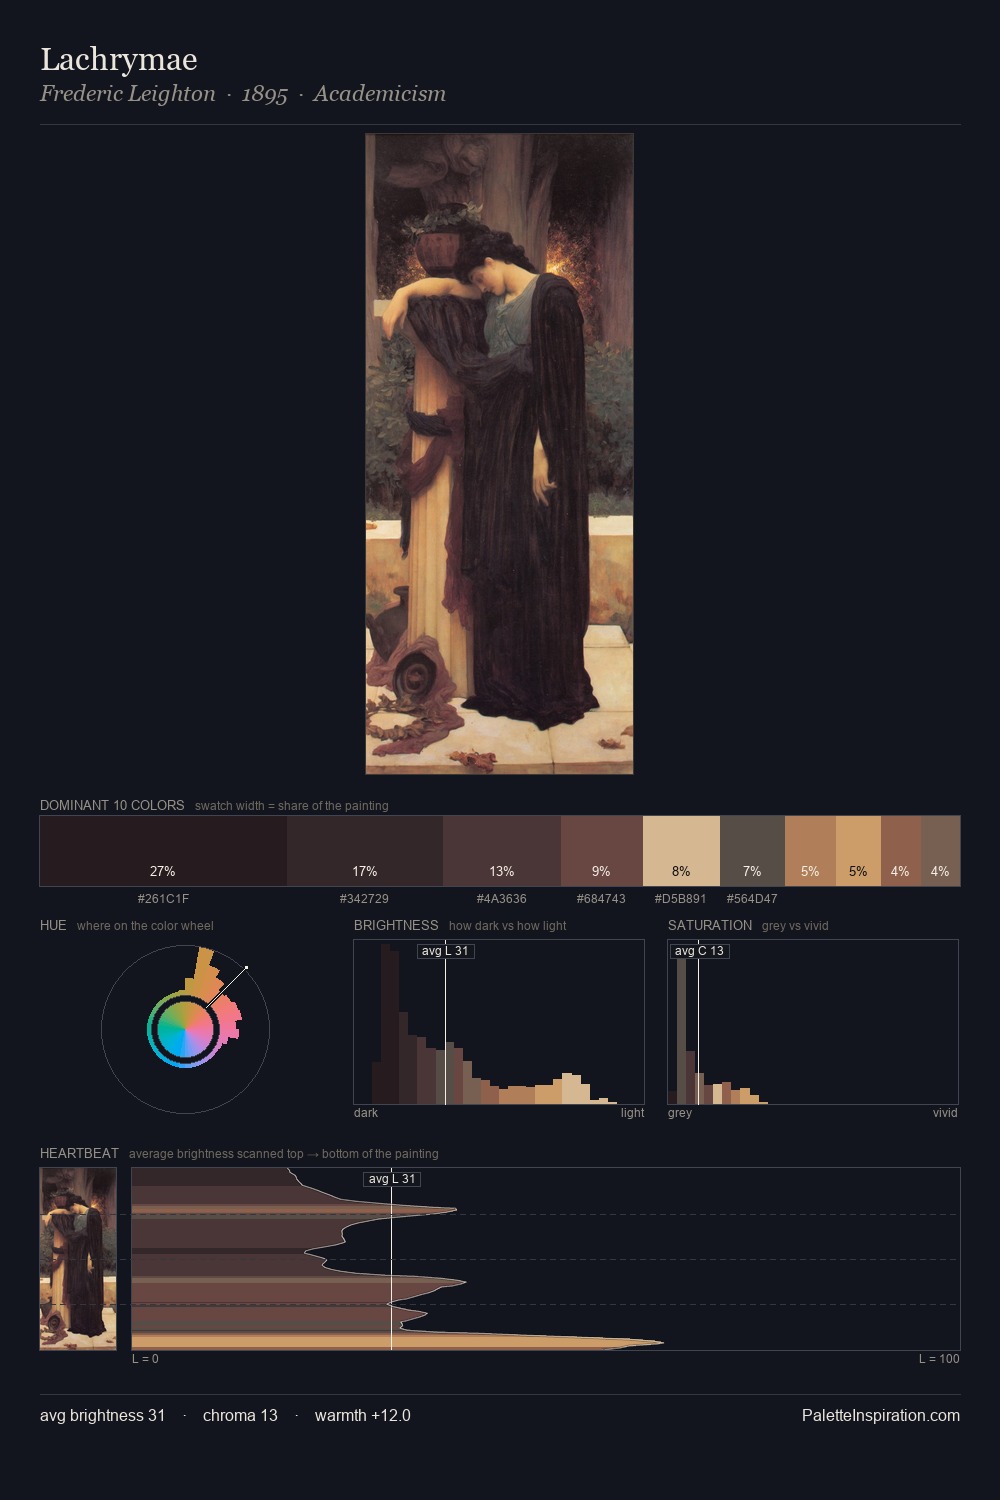Click the avg C 13 label in Saturation chart
The width and height of the screenshot is (1000, 1500).
pos(699,951)
